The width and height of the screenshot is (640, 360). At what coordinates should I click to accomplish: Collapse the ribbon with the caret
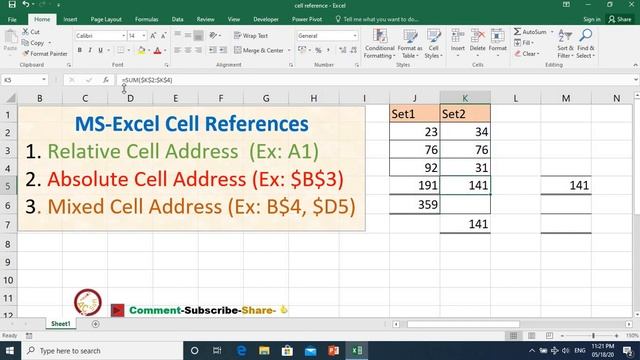pos(636,65)
